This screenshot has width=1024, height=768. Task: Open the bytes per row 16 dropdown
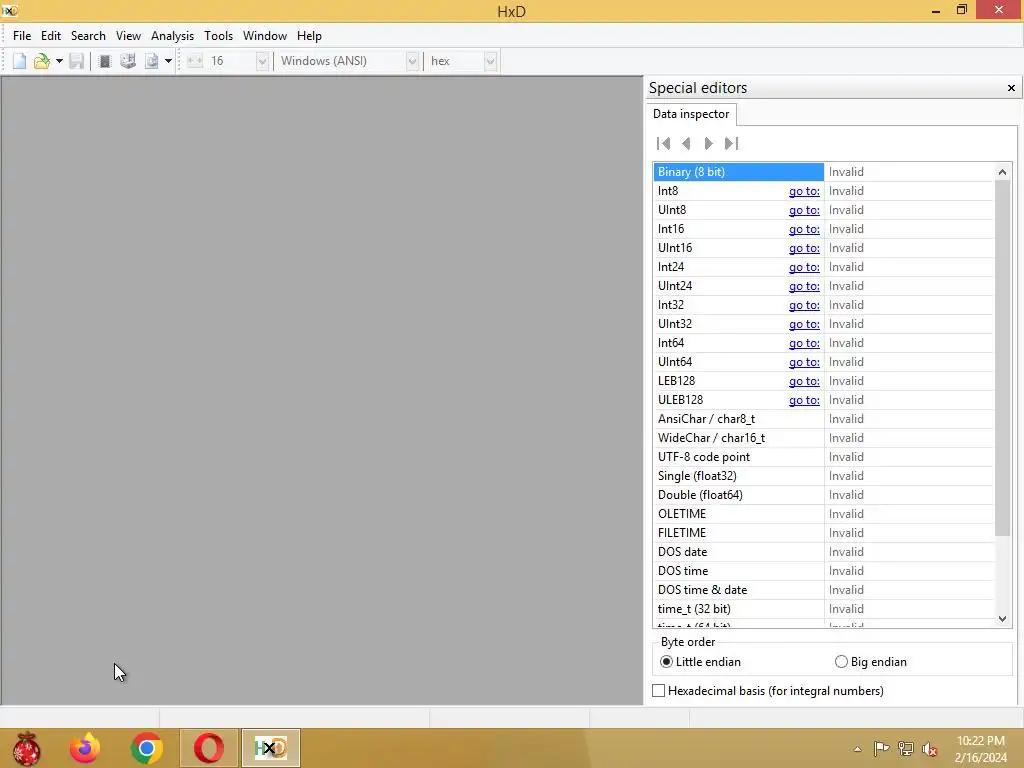click(x=262, y=61)
